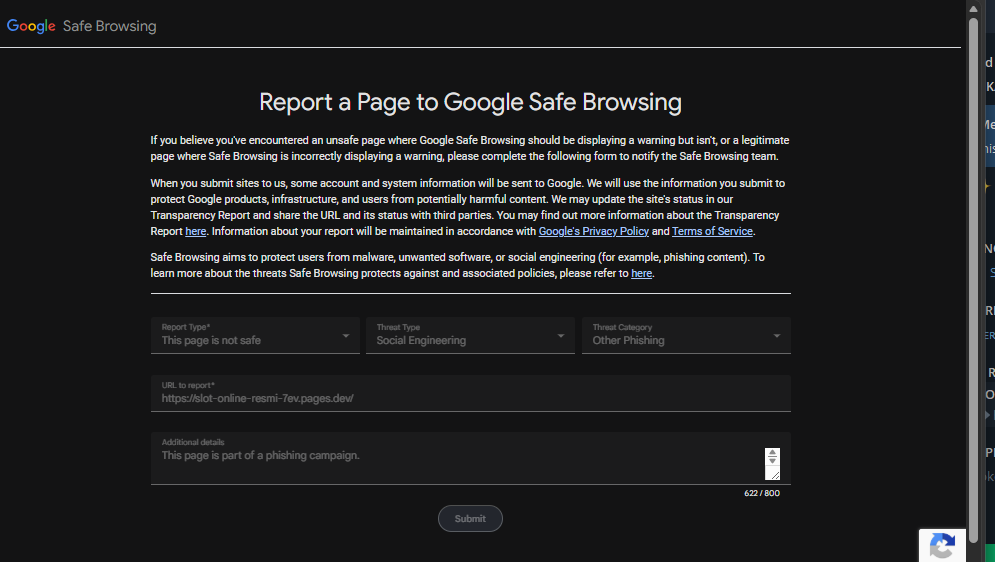Click the page vertical scrollbar thumb
Screen dimensions: 995x562
(973, 279)
